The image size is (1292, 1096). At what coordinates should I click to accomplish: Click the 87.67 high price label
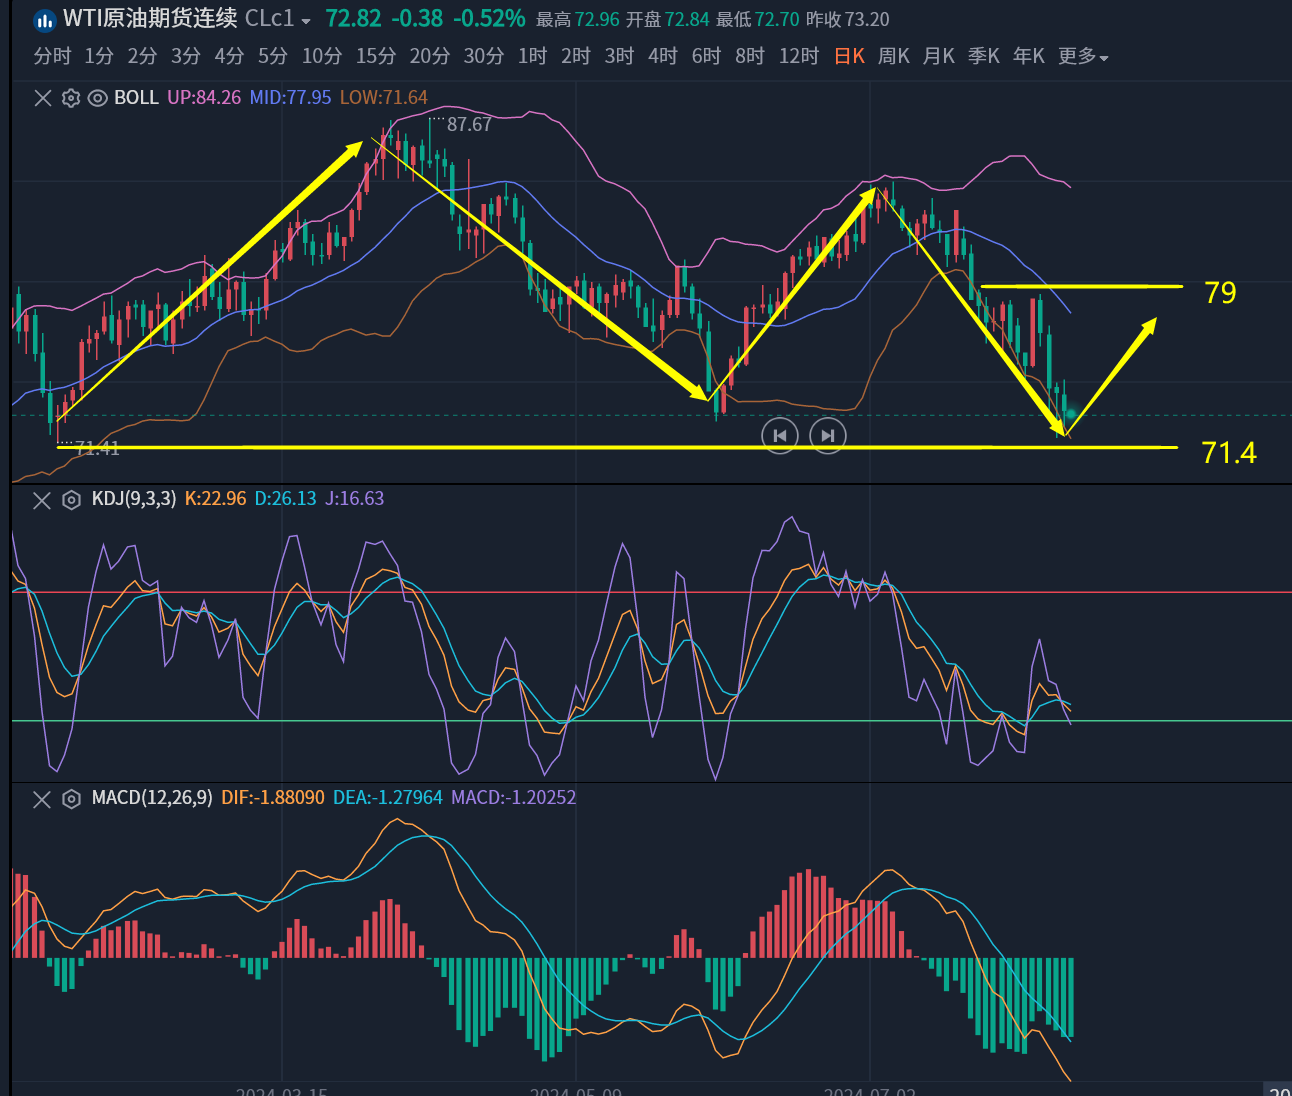pos(469,125)
